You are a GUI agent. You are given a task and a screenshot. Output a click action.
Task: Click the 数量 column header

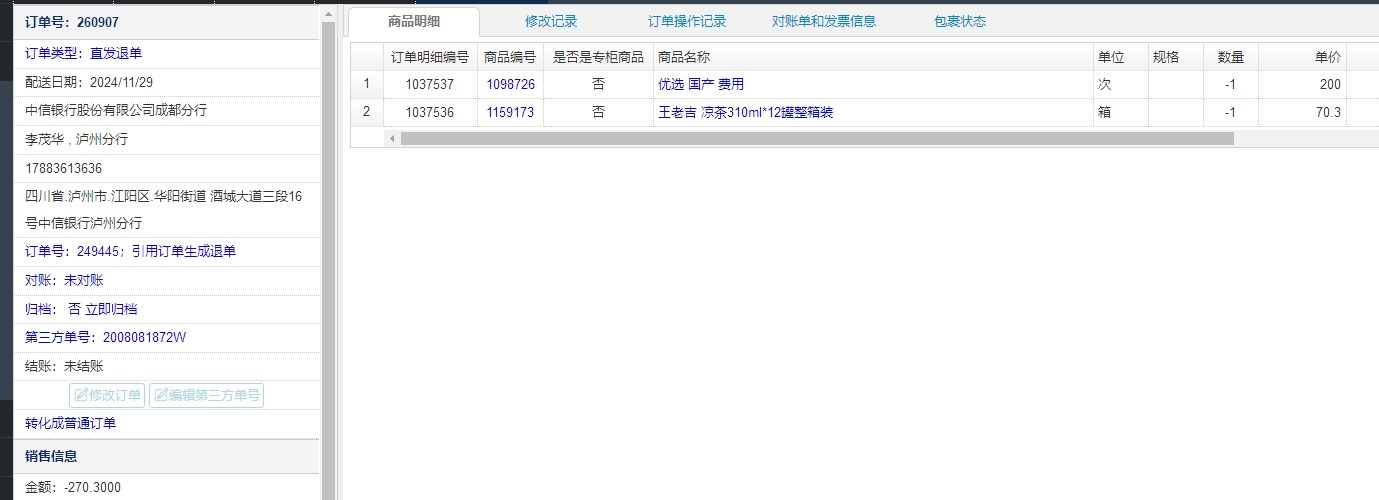pos(1231,57)
